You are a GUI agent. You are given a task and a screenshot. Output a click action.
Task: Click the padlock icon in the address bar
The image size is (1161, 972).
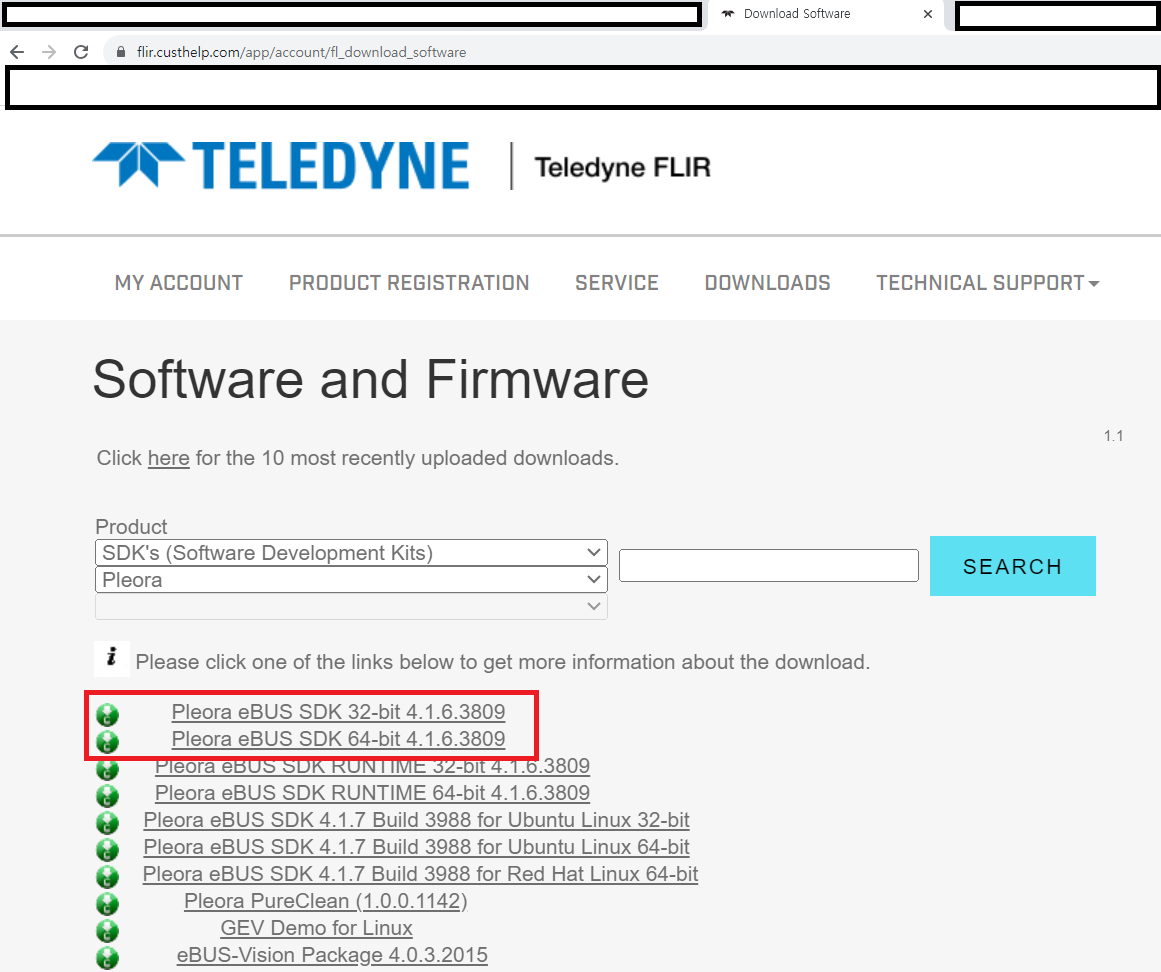point(119,51)
